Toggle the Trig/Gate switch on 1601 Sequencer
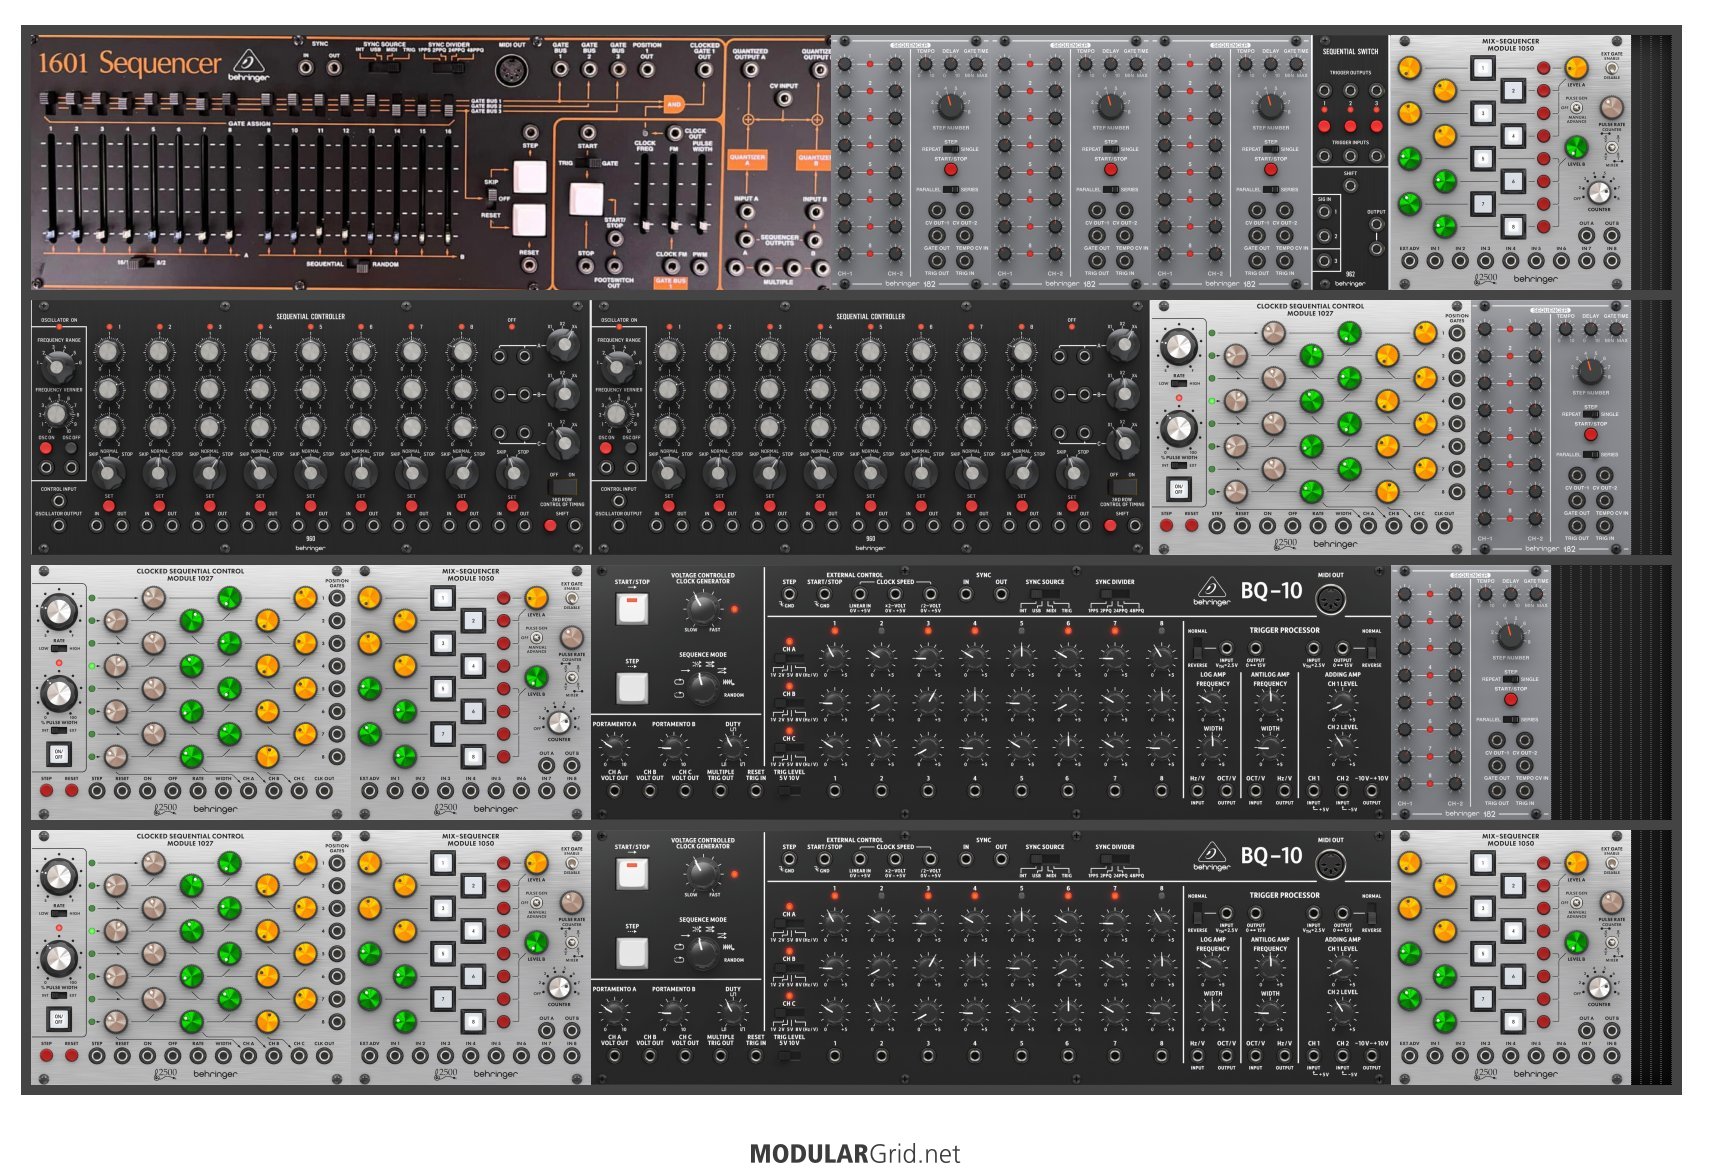The height and width of the screenshot is (1175, 1712). click(x=587, y=163)
